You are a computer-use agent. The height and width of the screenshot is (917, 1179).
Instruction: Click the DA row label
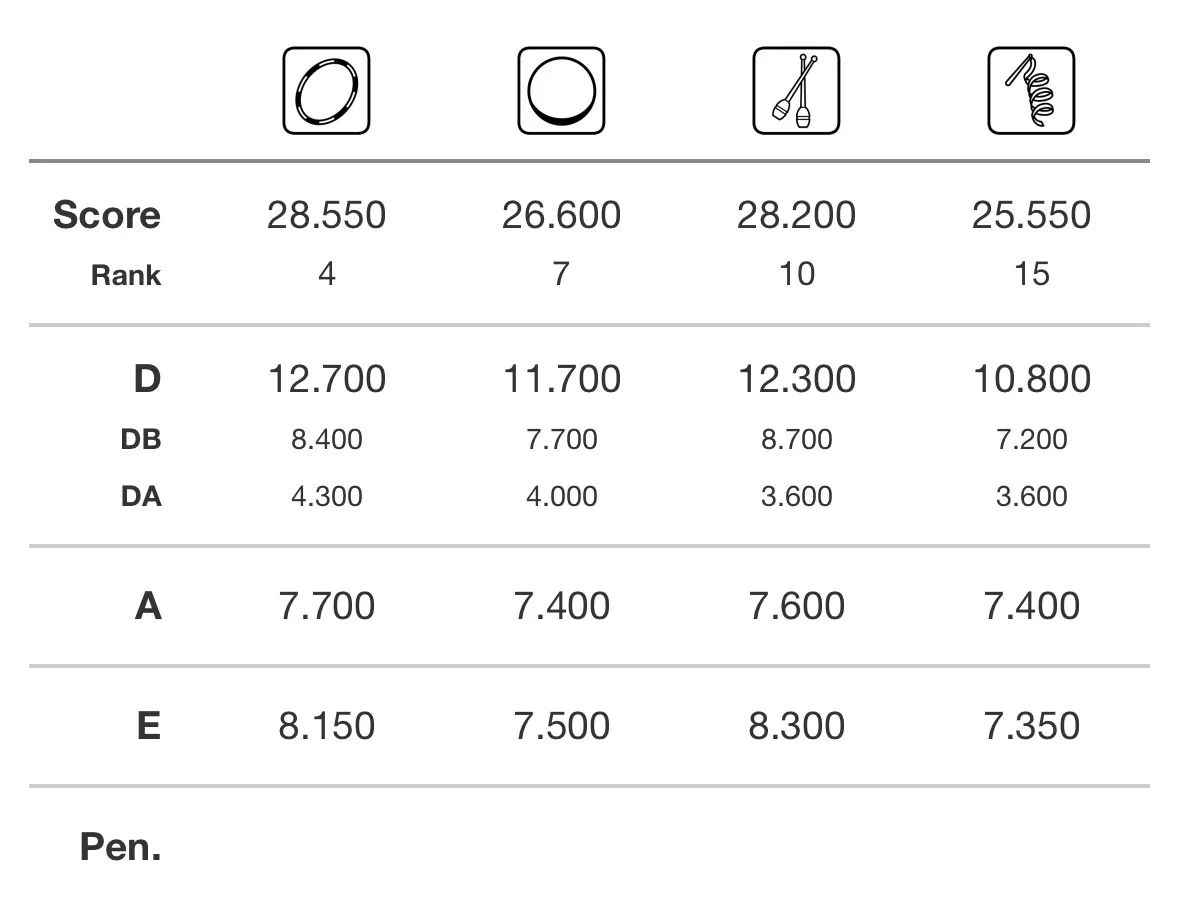(141, 496)
